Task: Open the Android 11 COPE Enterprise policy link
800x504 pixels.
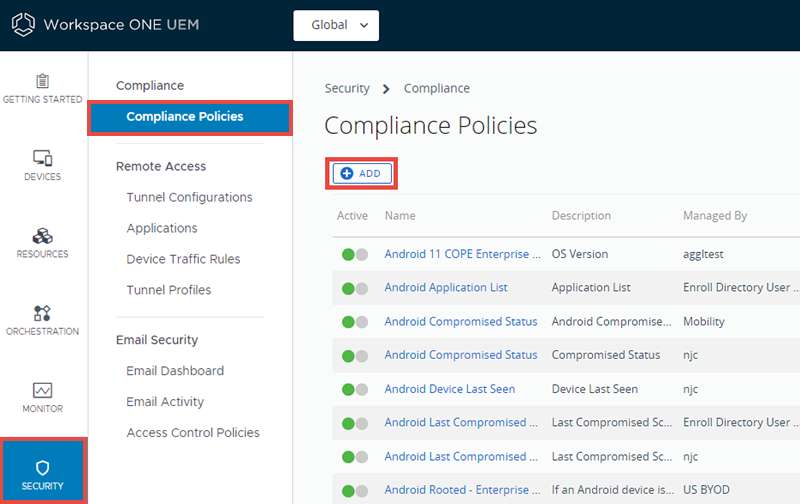Action: (x=462, y=254)
